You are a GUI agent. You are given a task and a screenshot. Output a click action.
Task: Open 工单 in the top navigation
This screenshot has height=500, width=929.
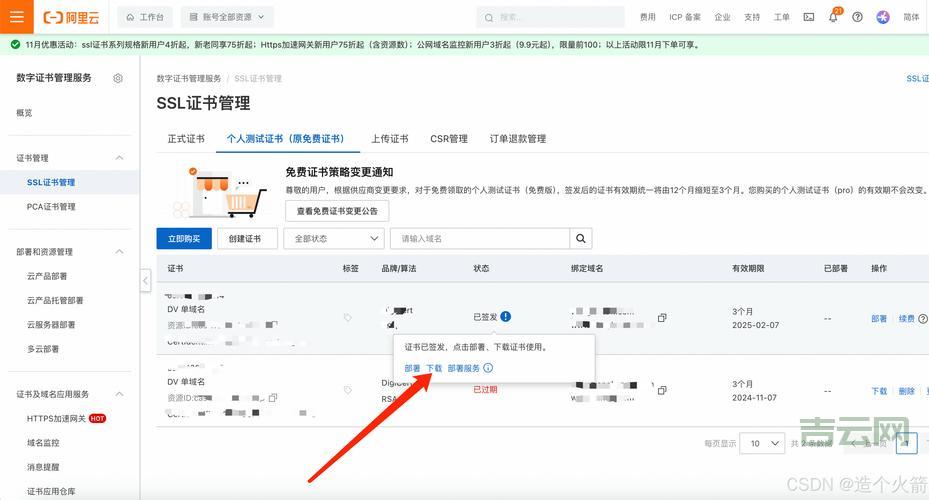781,17
